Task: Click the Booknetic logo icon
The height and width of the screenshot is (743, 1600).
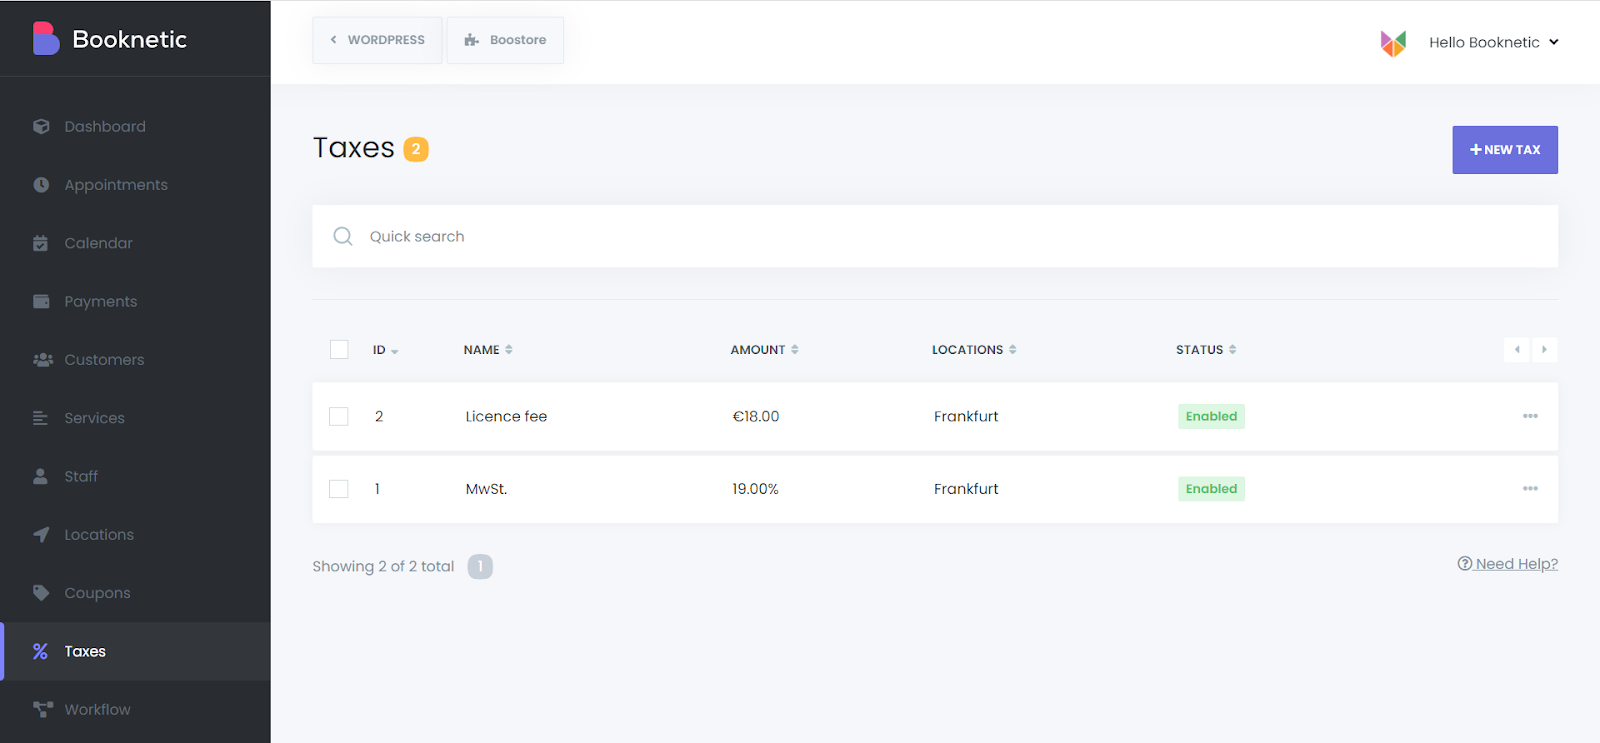Action: click(x=46, y=39)
